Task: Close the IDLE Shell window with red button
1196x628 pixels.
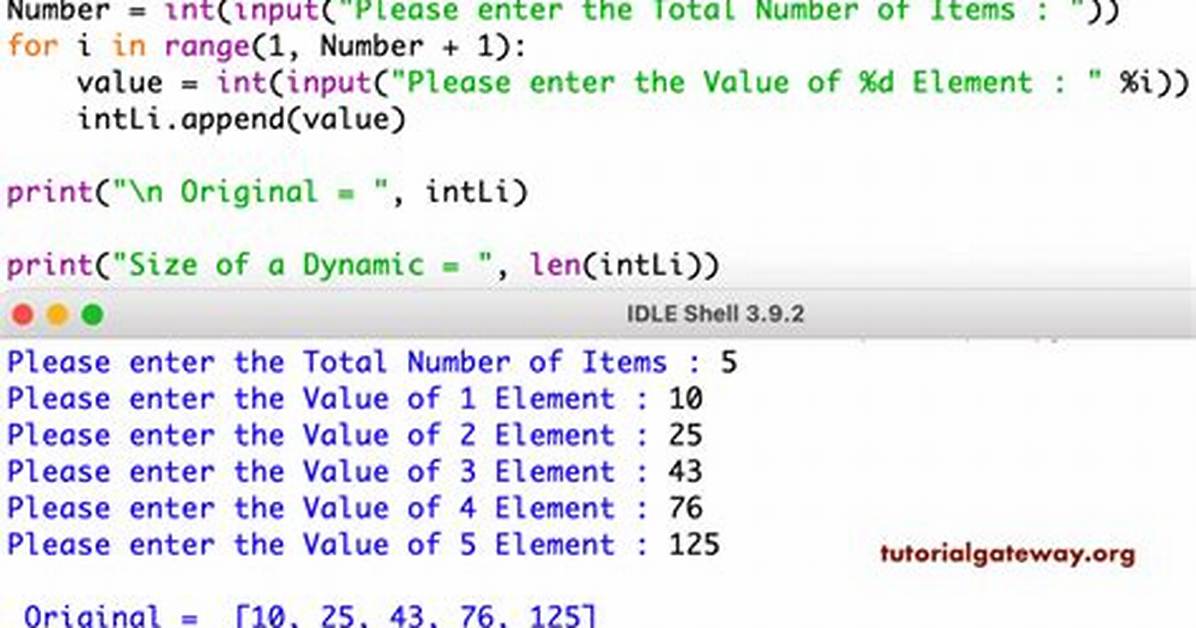Action: (x=23, y=314)
